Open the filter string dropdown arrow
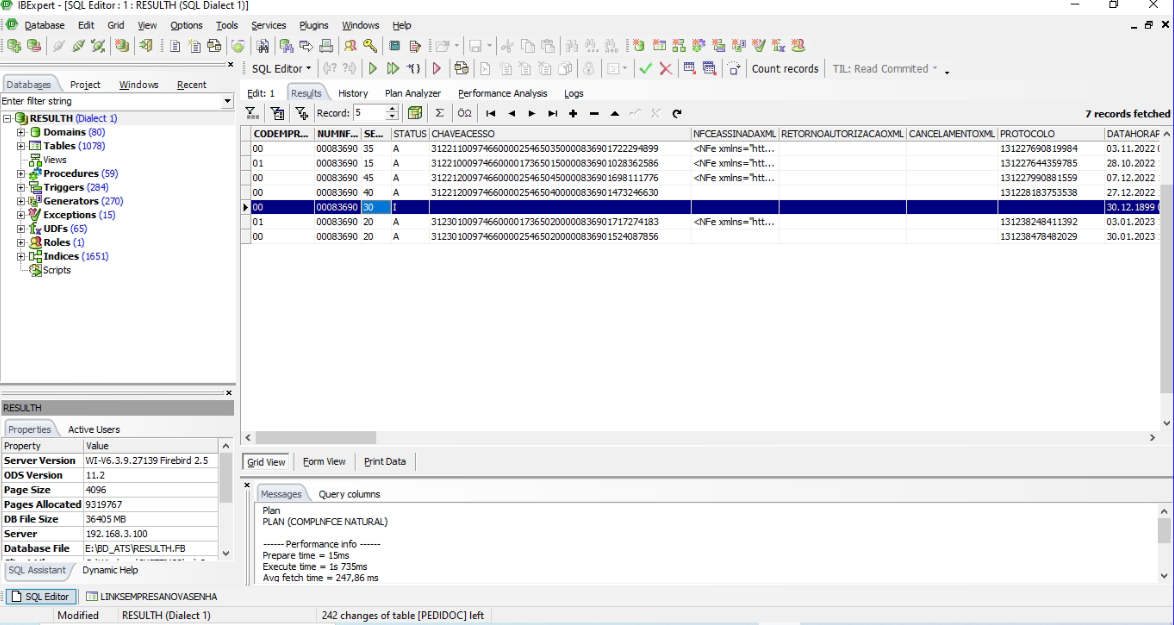This screenshot has height=625, width=1174. tap(228, 101)
